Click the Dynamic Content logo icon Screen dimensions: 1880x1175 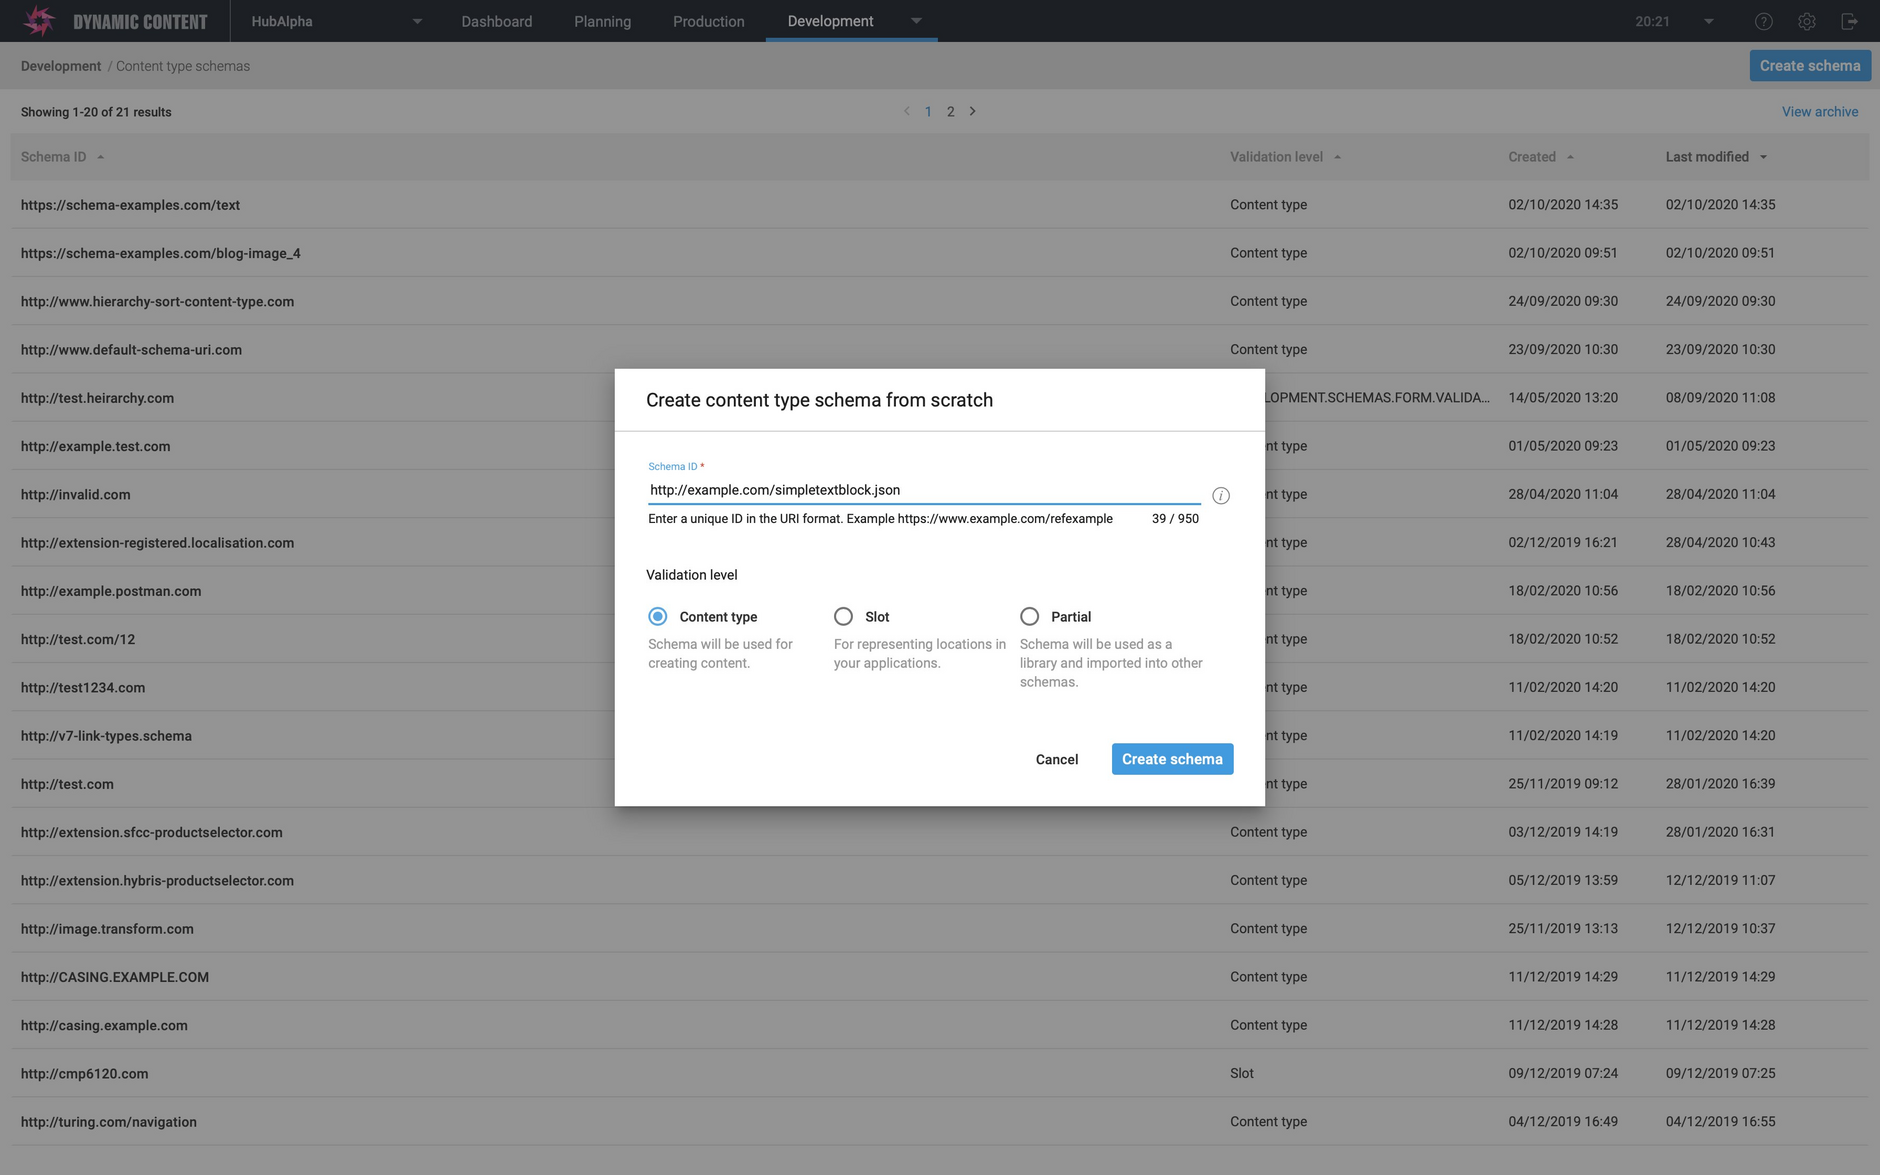(39, 20)
